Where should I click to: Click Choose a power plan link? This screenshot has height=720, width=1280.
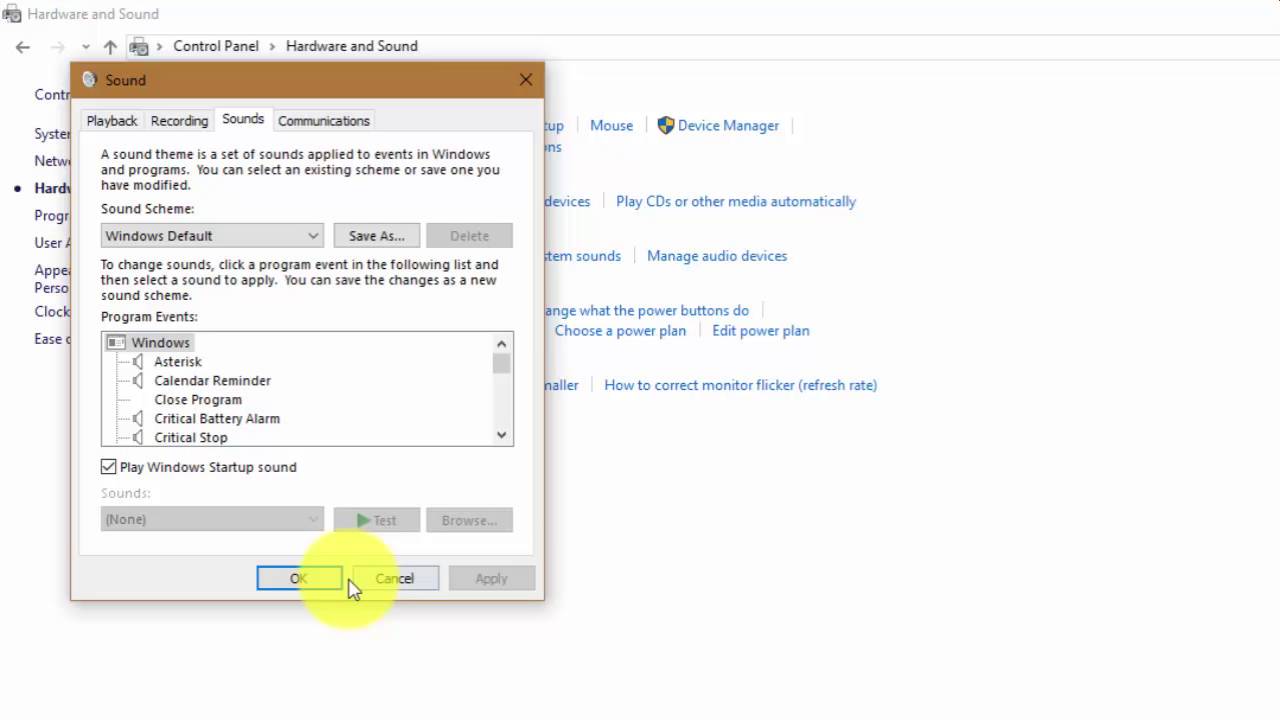point(620,330)
